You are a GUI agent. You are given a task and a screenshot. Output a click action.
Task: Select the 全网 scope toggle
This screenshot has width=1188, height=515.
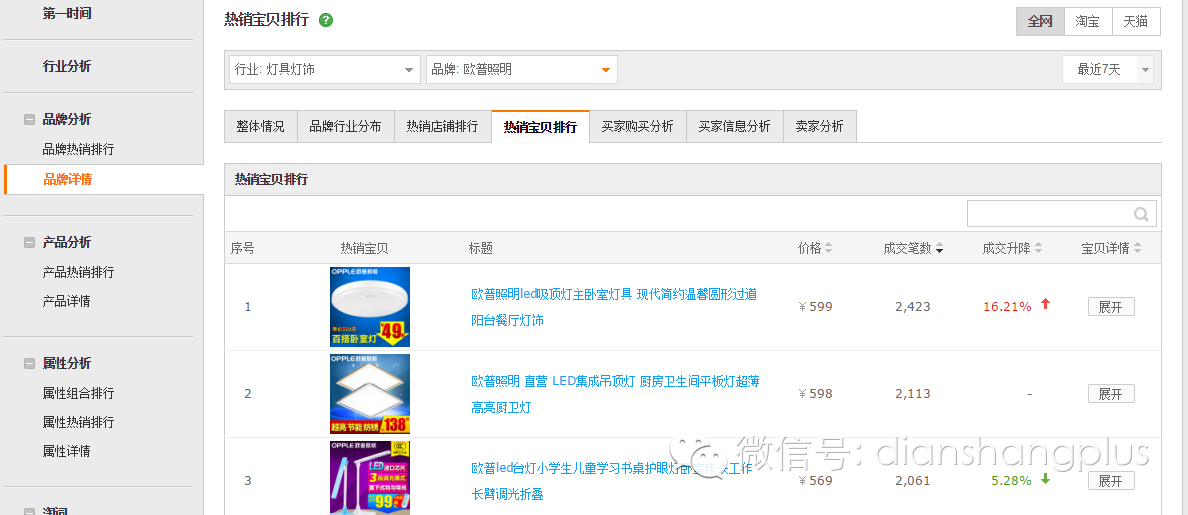pyautogui.click(x=1040, y=21)
